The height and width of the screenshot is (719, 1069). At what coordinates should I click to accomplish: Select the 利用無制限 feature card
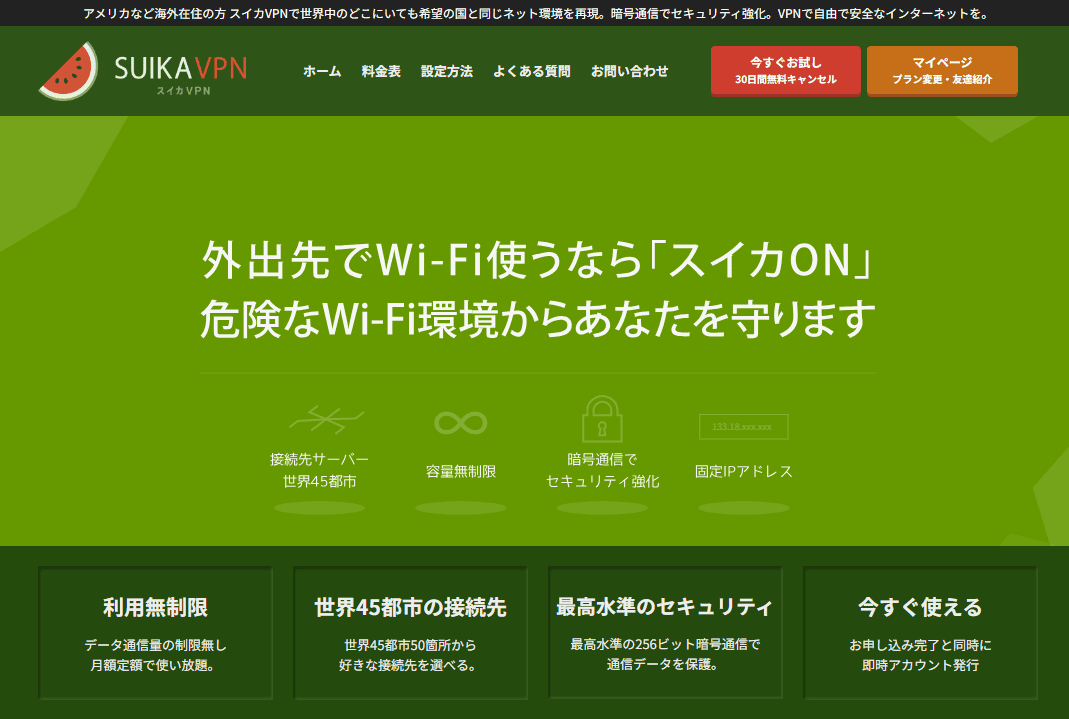[155, 632]
